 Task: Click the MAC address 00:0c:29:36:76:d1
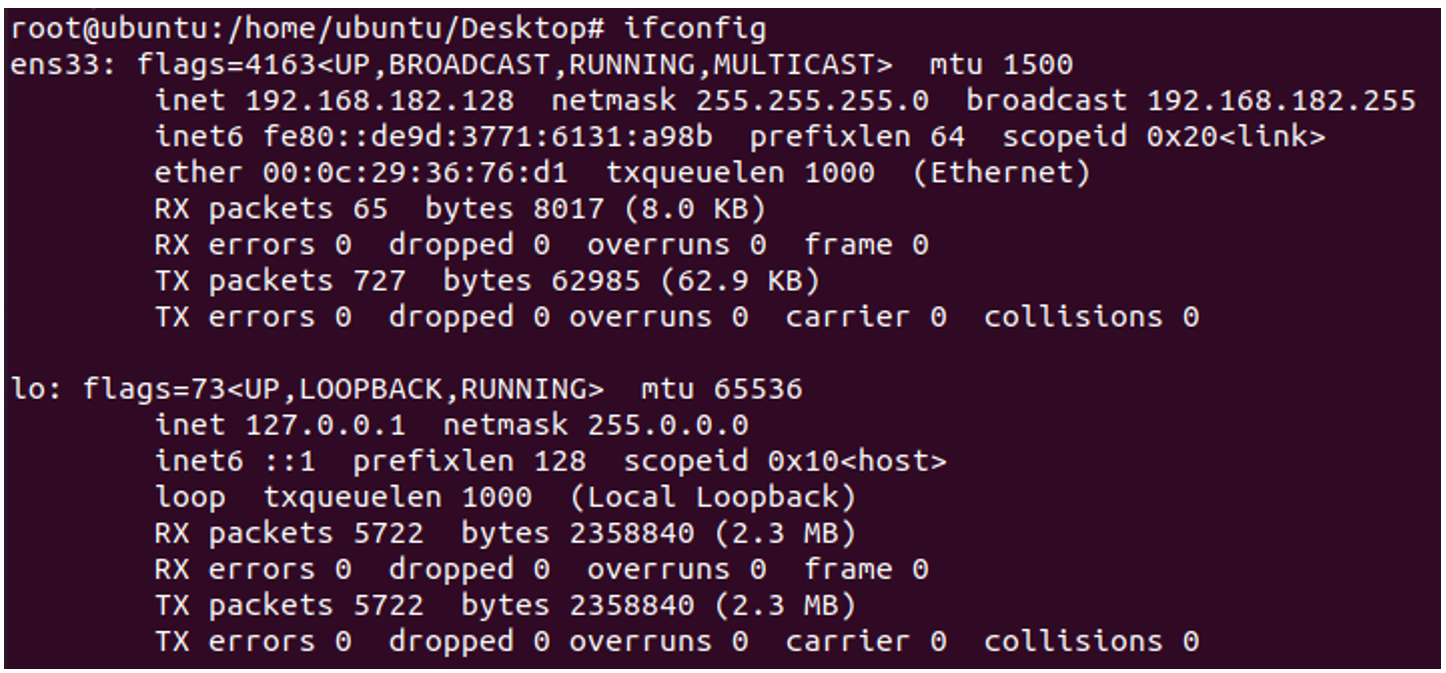coord(415,173)
